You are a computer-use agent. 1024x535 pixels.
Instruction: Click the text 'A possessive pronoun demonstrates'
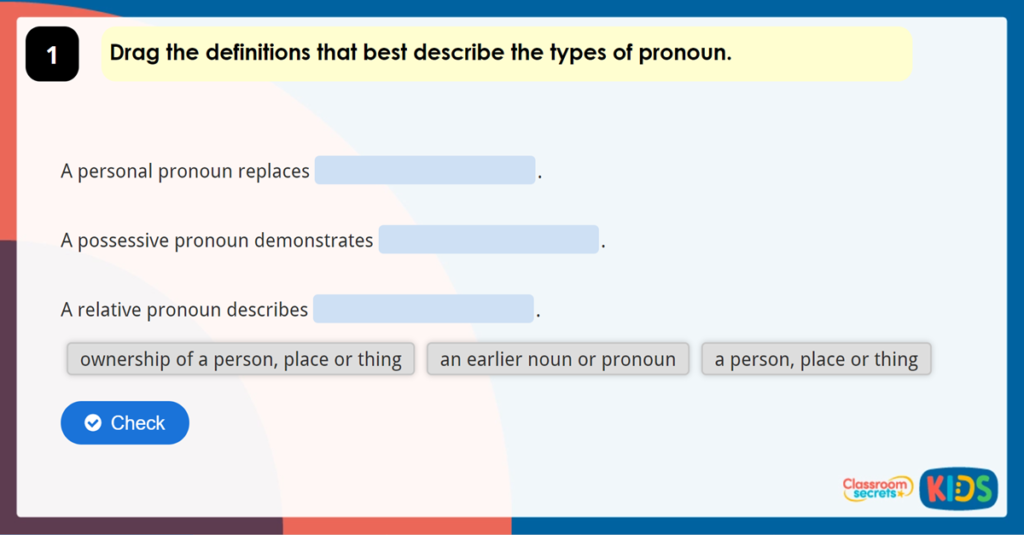[217, 241]
